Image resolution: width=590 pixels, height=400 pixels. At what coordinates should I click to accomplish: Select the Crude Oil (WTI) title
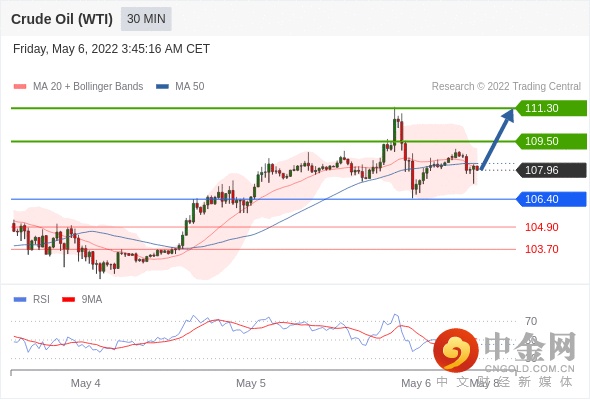pyautogui.click(x=62, y=19)
